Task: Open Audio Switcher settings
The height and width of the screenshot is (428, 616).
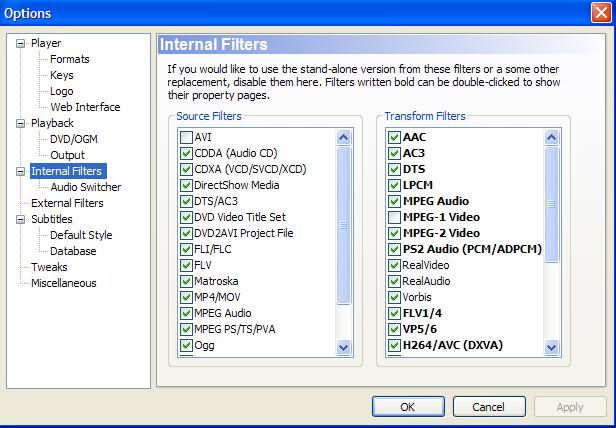Action: tap(86, 187)
